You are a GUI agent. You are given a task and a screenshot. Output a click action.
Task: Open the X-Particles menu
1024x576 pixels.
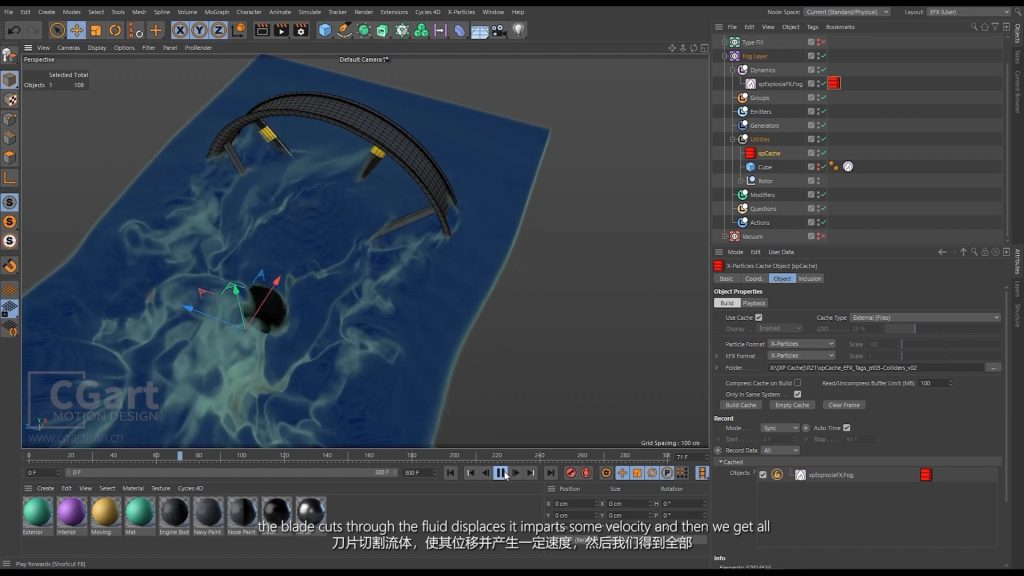[x=461, y=12]
